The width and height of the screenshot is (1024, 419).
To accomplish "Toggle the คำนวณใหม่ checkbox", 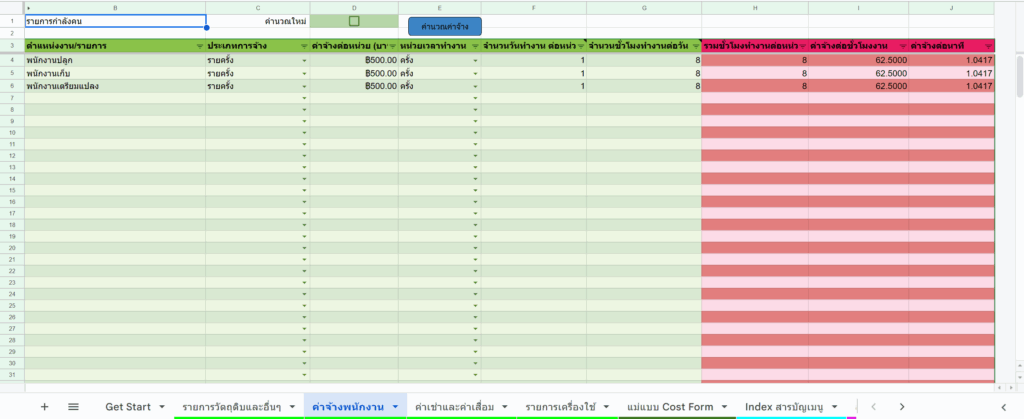I will click(353, 21).
